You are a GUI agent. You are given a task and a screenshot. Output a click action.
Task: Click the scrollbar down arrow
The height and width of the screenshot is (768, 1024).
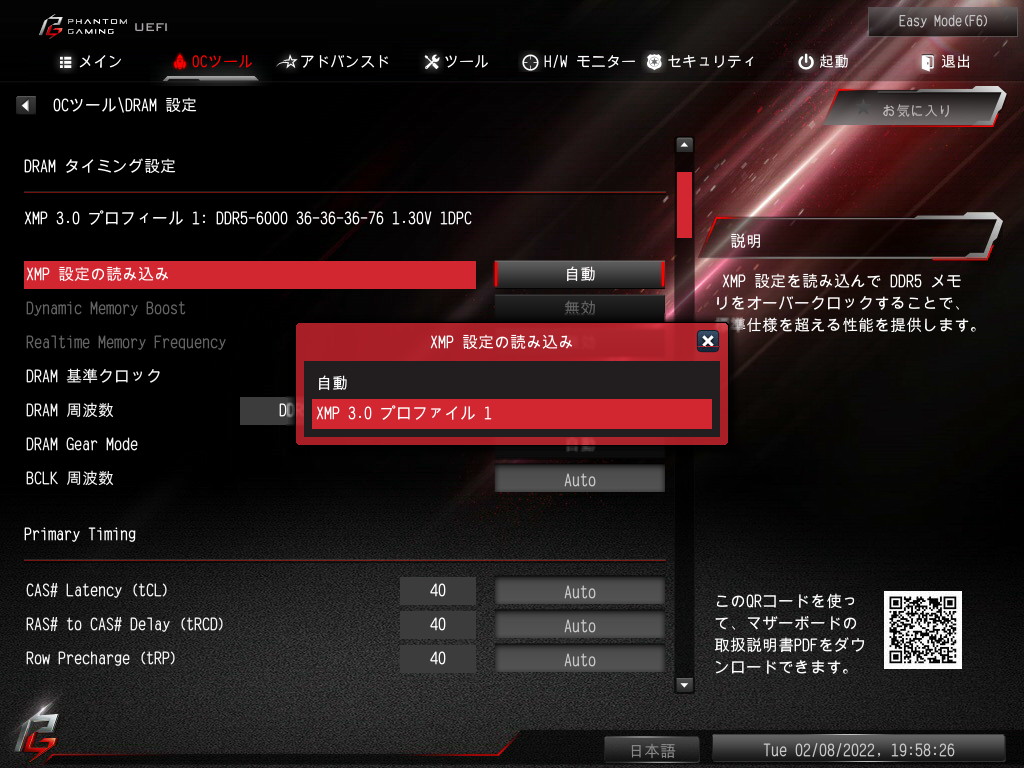coord(684,684)
